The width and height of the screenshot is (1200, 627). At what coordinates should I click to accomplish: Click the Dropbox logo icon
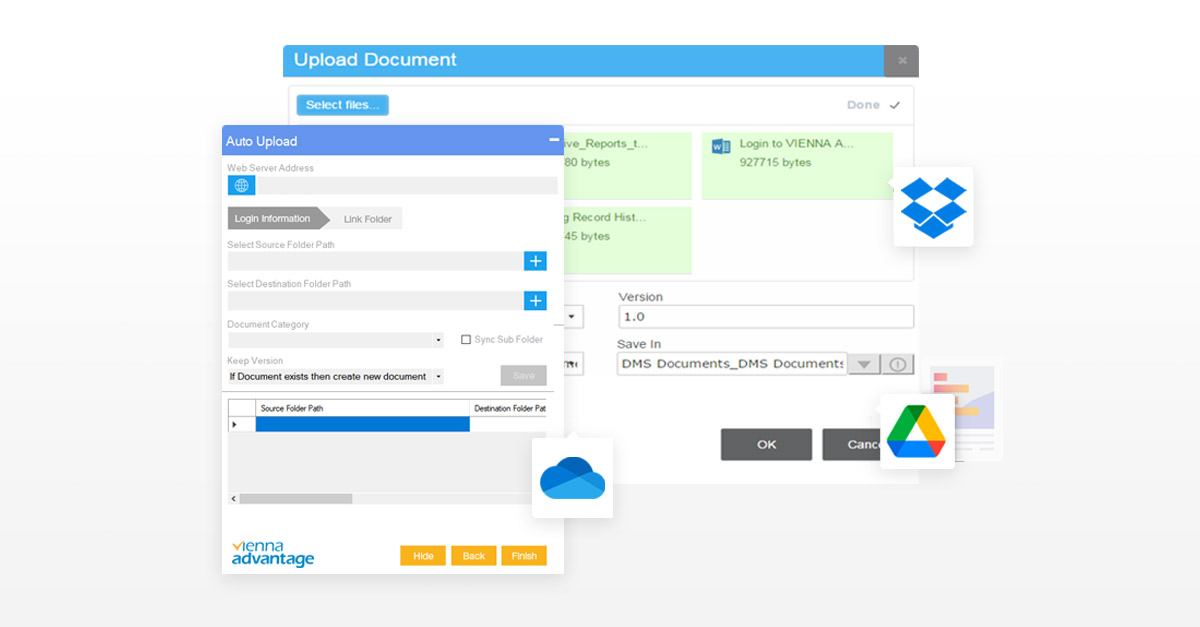[x=933, y=207]
